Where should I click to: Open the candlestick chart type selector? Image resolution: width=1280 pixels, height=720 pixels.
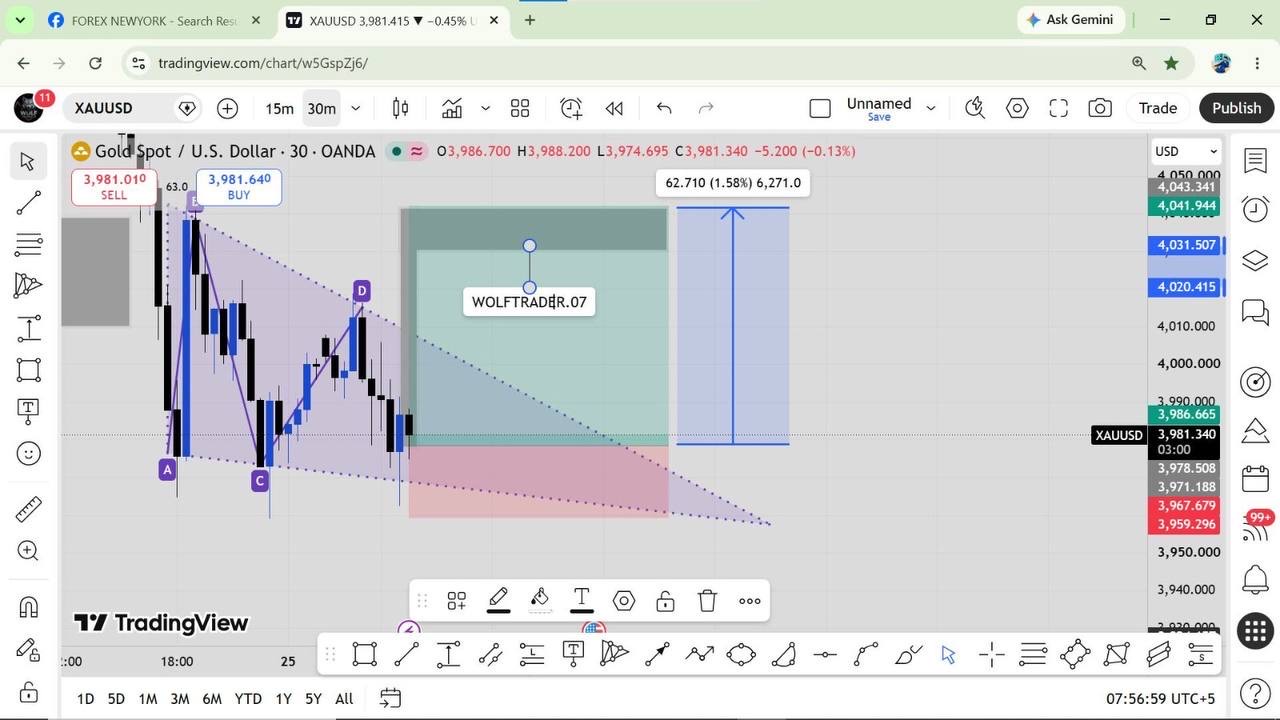[400, 108]
